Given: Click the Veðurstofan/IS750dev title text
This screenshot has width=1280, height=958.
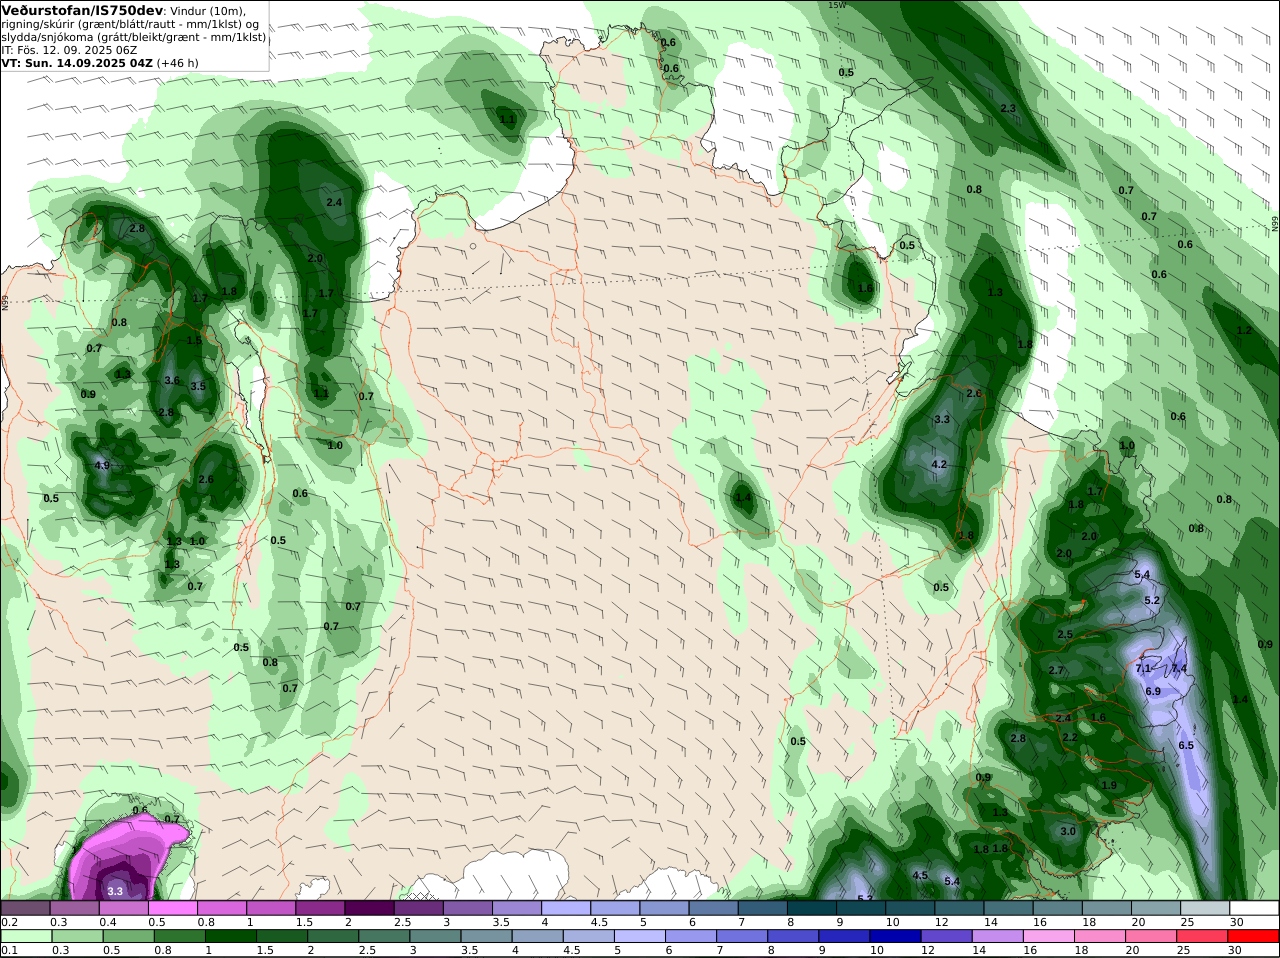Looking at the screenshot, I should [82, 10].
